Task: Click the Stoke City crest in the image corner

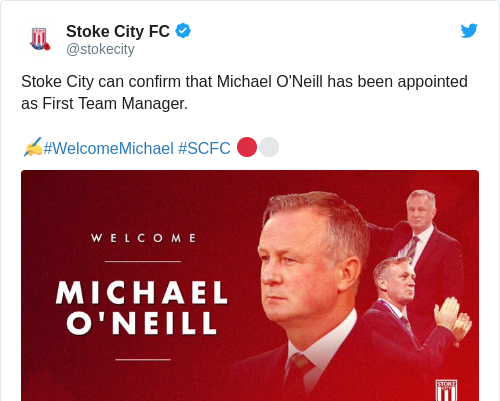Action: (x=446, y=390)
